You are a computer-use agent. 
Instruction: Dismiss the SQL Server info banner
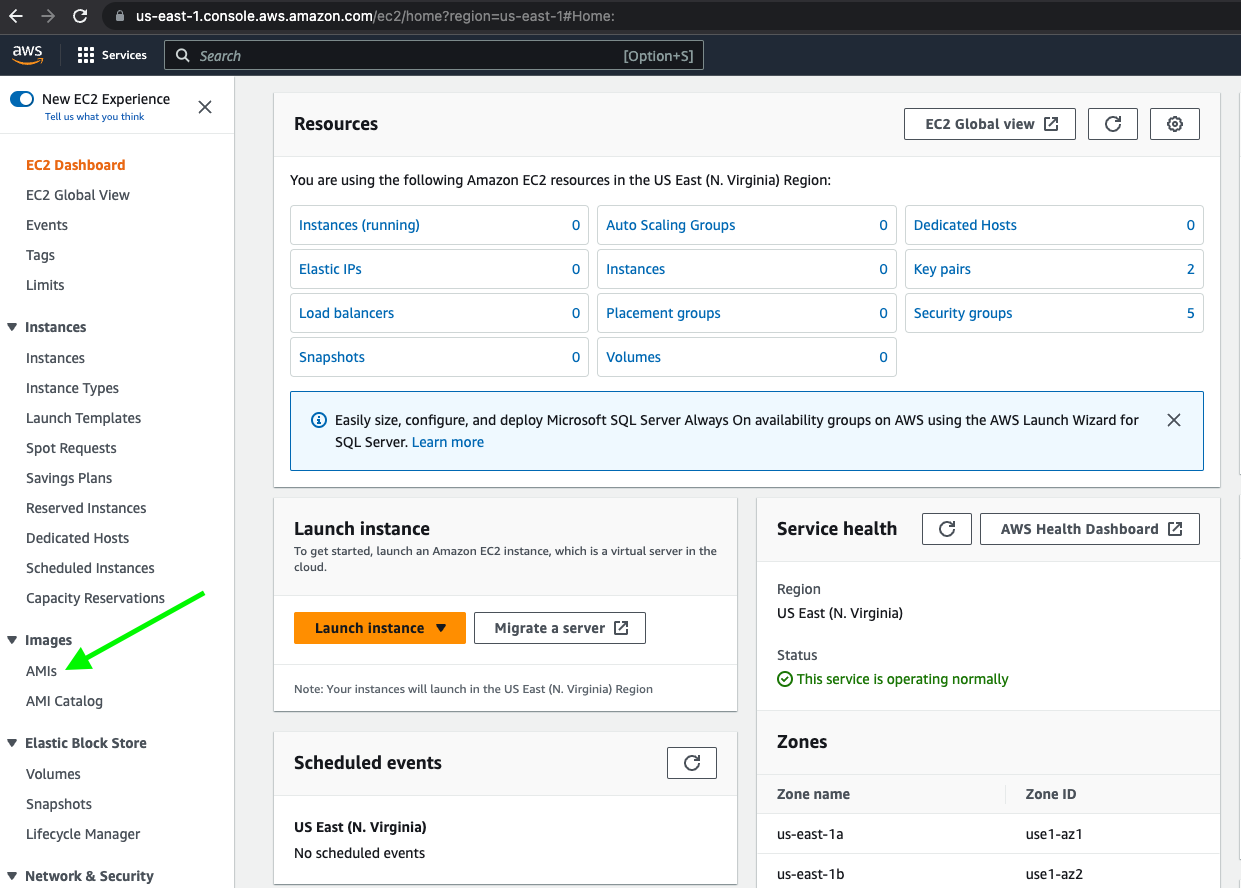point(1173,420)
